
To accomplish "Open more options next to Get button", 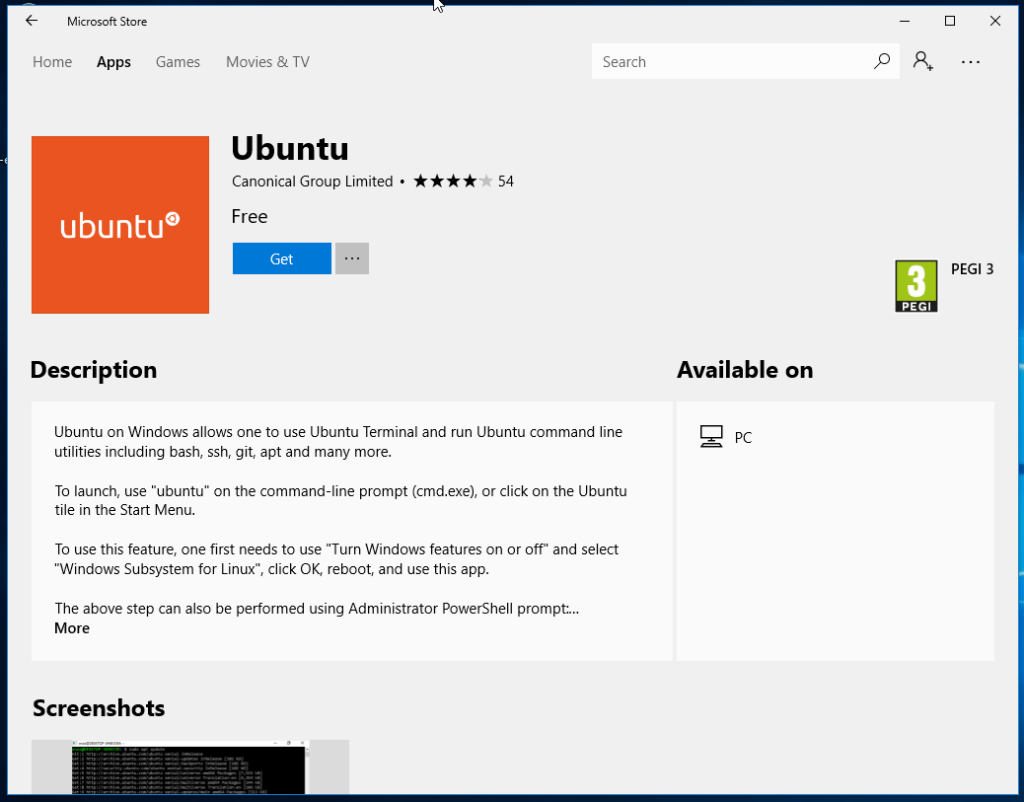I will (351, 258).
